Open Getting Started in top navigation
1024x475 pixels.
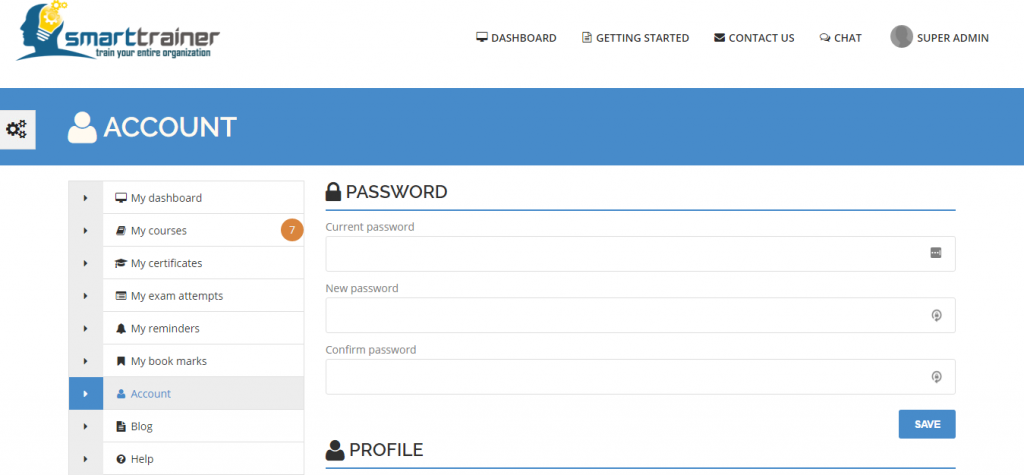pos(635,38)
